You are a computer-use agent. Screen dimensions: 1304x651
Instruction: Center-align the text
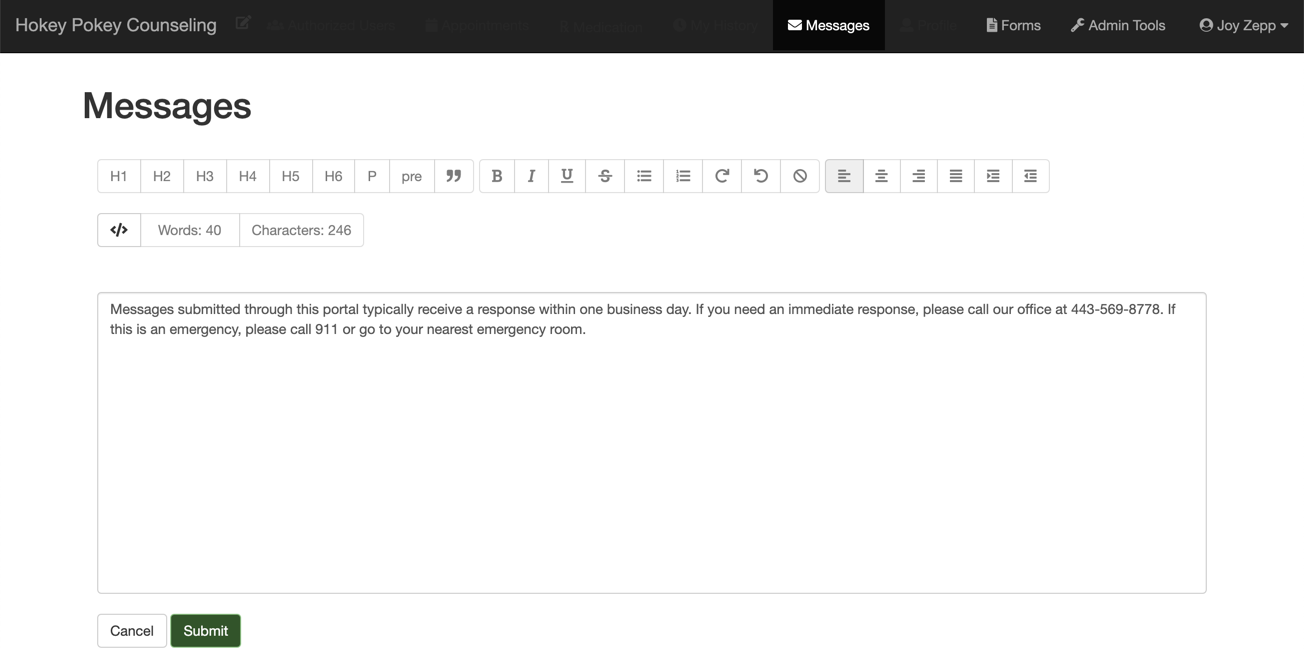click(881, 176)
